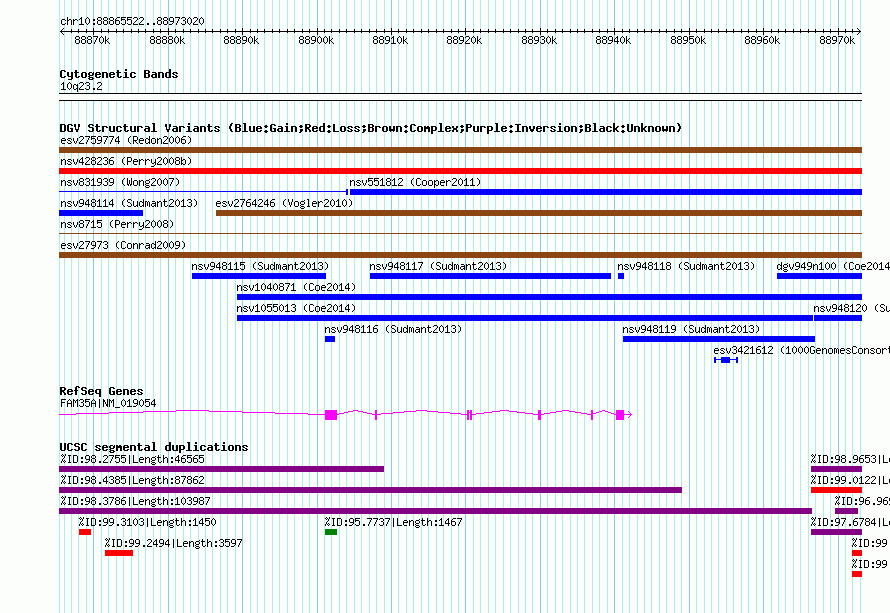Select the Cytogenetic Bands track title
The width and height of the screenshot is (890, 613).
(x=119, y=74)
